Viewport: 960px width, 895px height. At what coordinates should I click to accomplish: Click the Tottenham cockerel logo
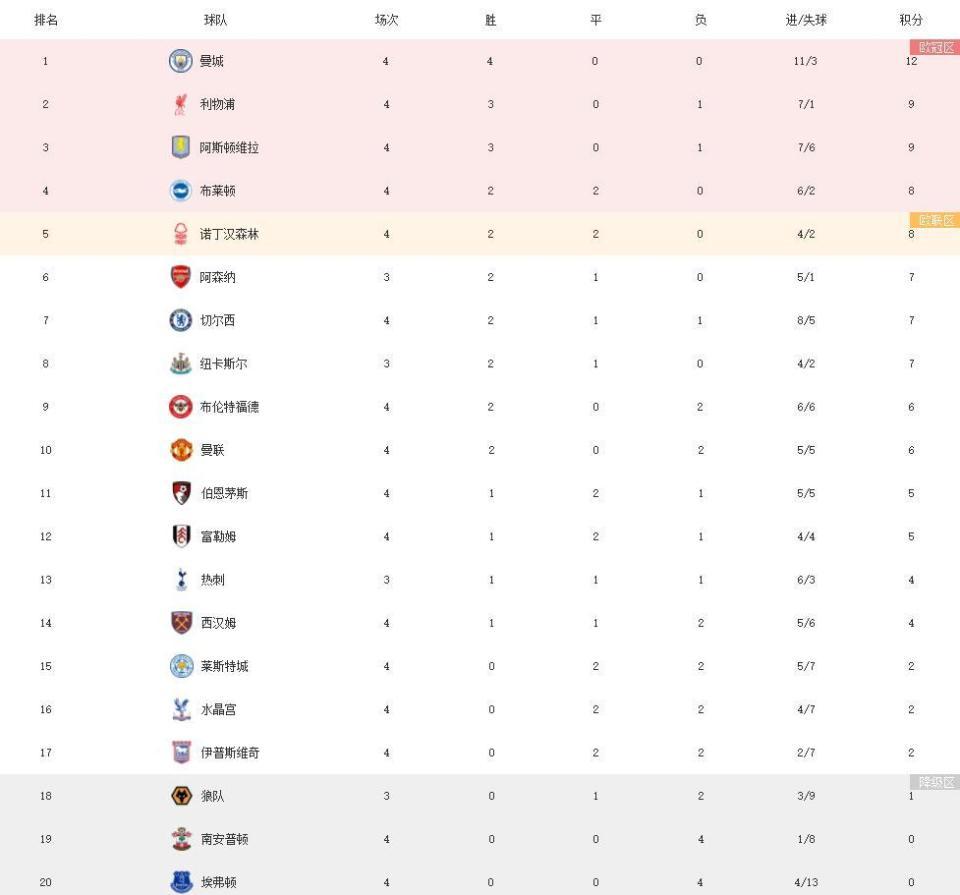[x=181, y=580]
